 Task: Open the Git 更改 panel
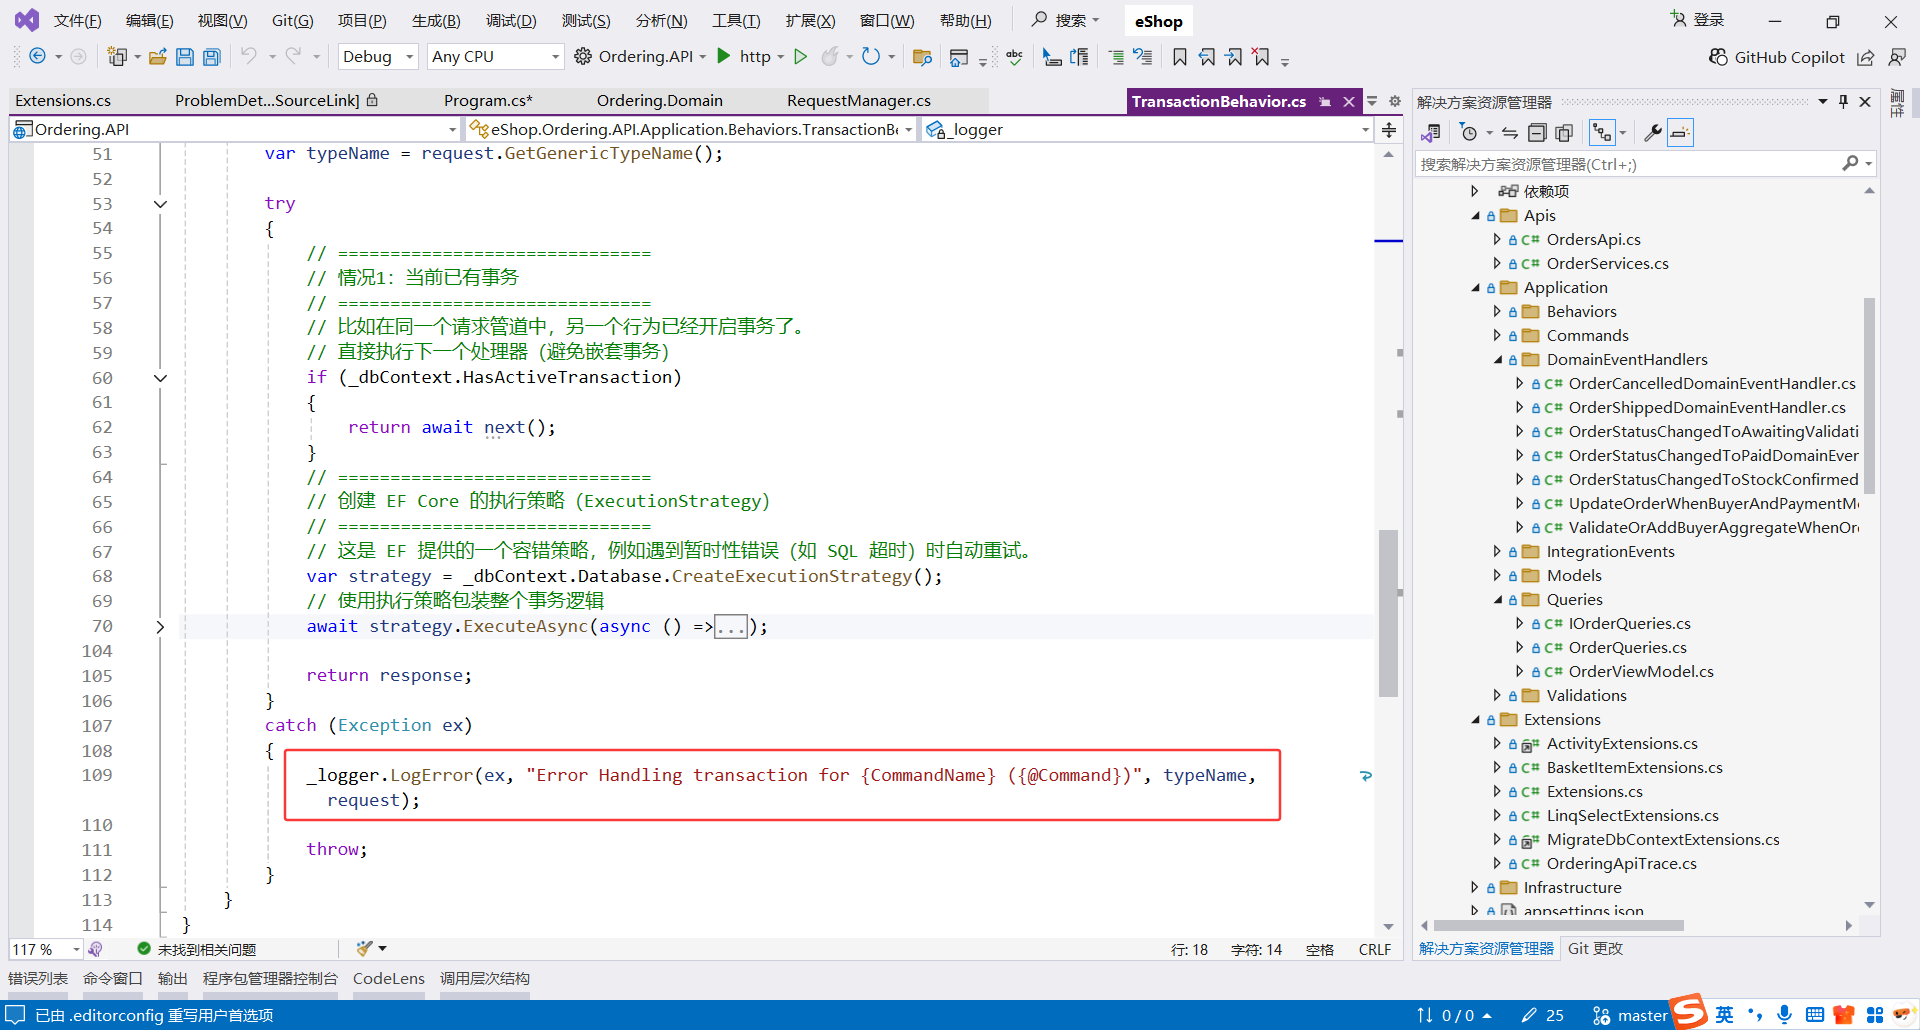1594,948
